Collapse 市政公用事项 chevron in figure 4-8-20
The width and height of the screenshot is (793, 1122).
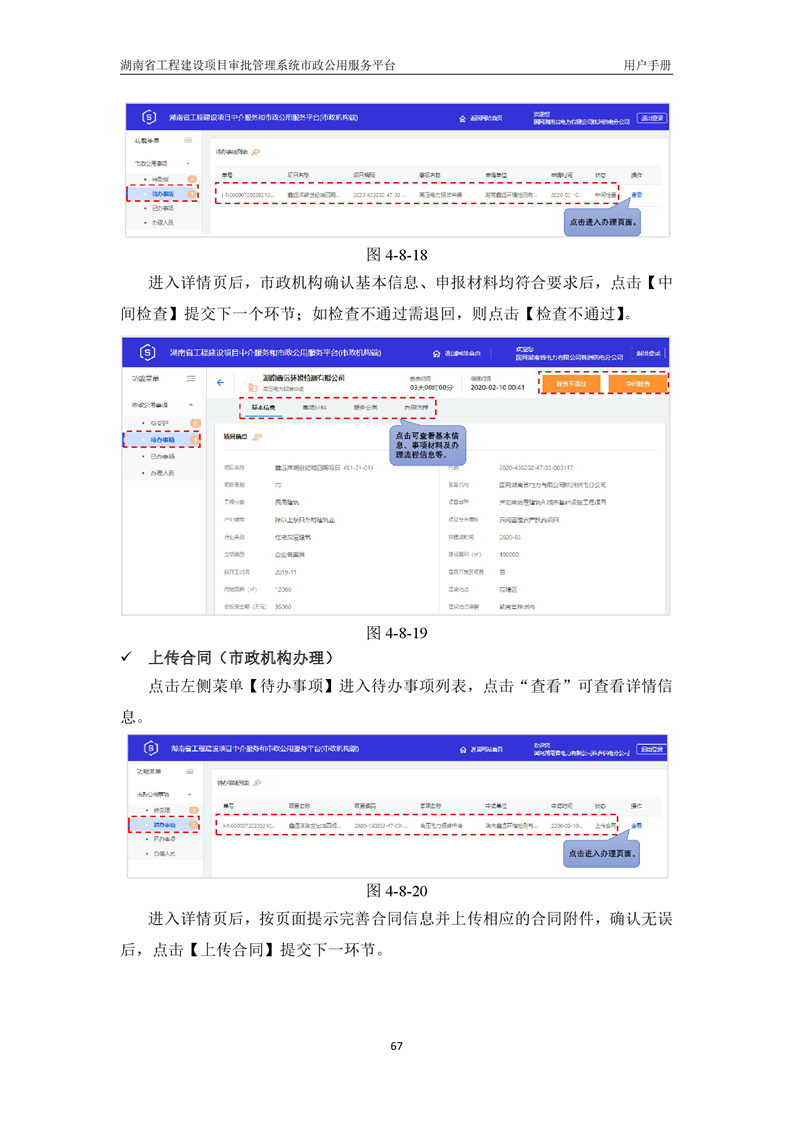pyautogui.click(x=190, y=794)
